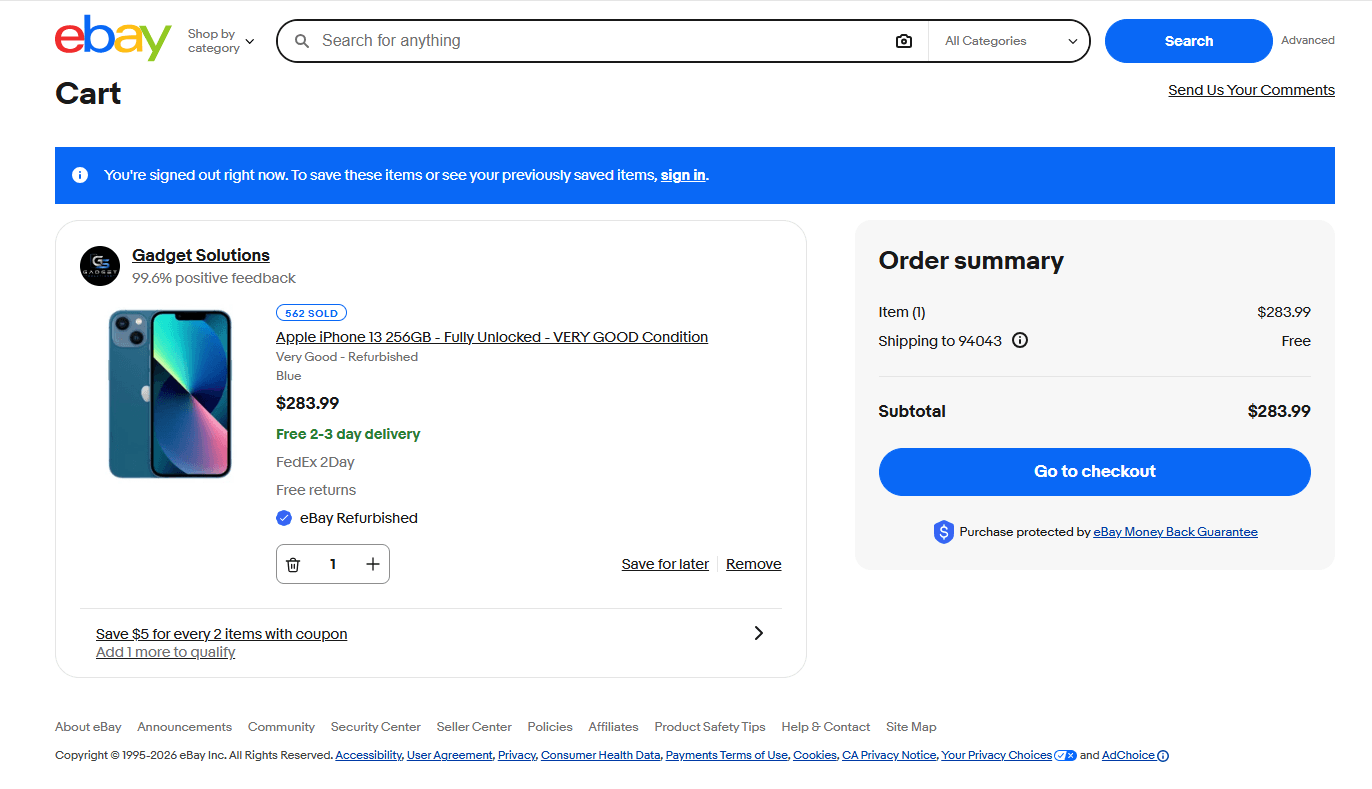Click the search-by-image camera icon
Image resolution: width=1372 pixels, height=789 pixels.
(904, 41)
